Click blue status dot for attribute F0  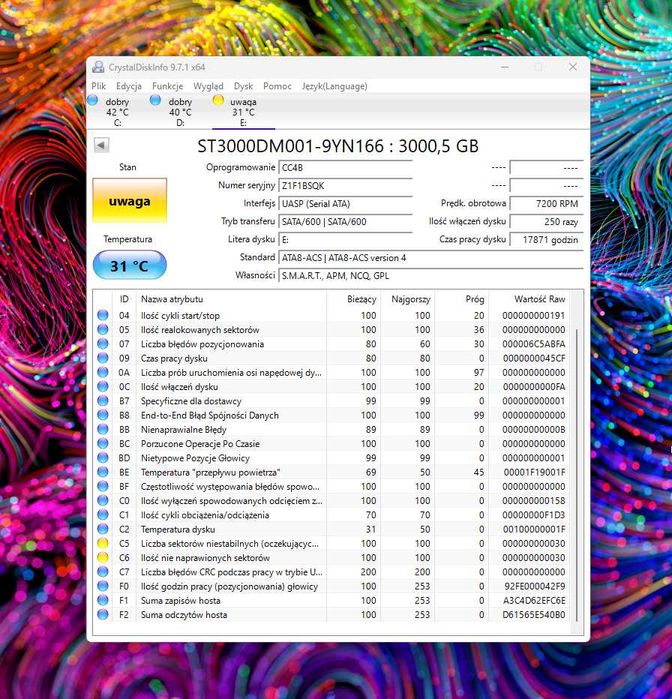(103, 586)
